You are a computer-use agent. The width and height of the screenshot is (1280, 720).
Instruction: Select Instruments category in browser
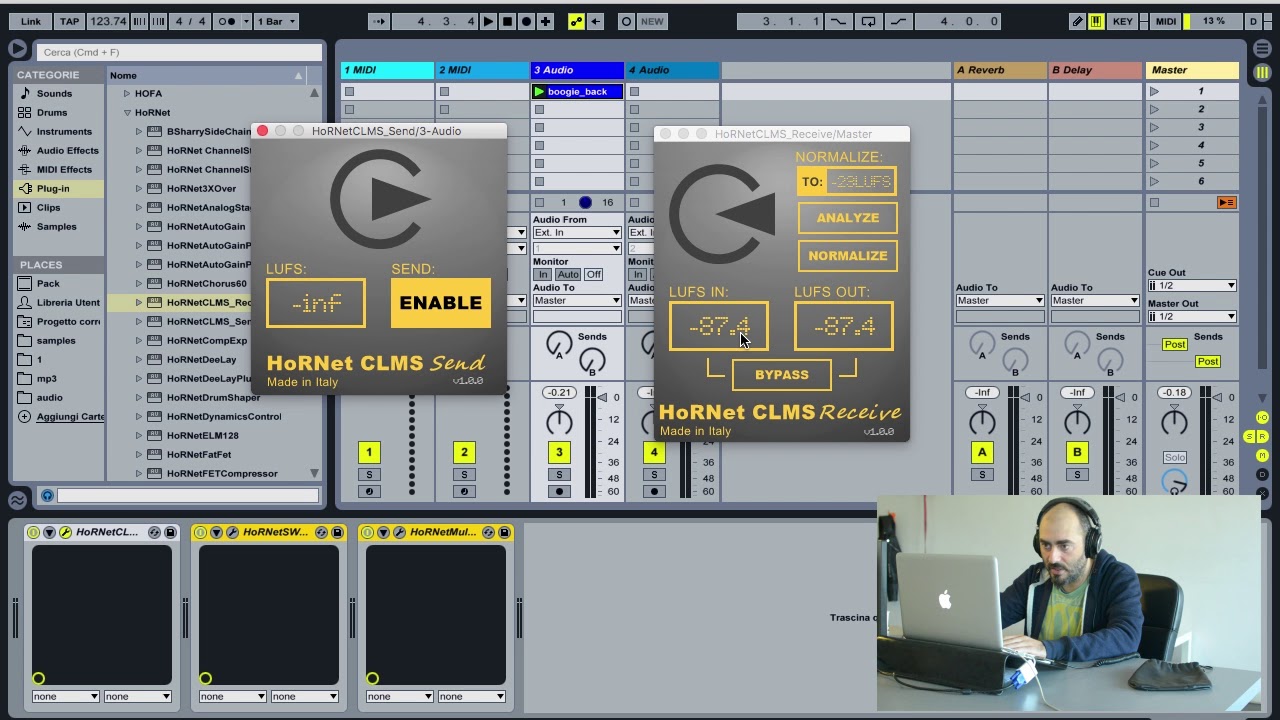pos(64,131)
